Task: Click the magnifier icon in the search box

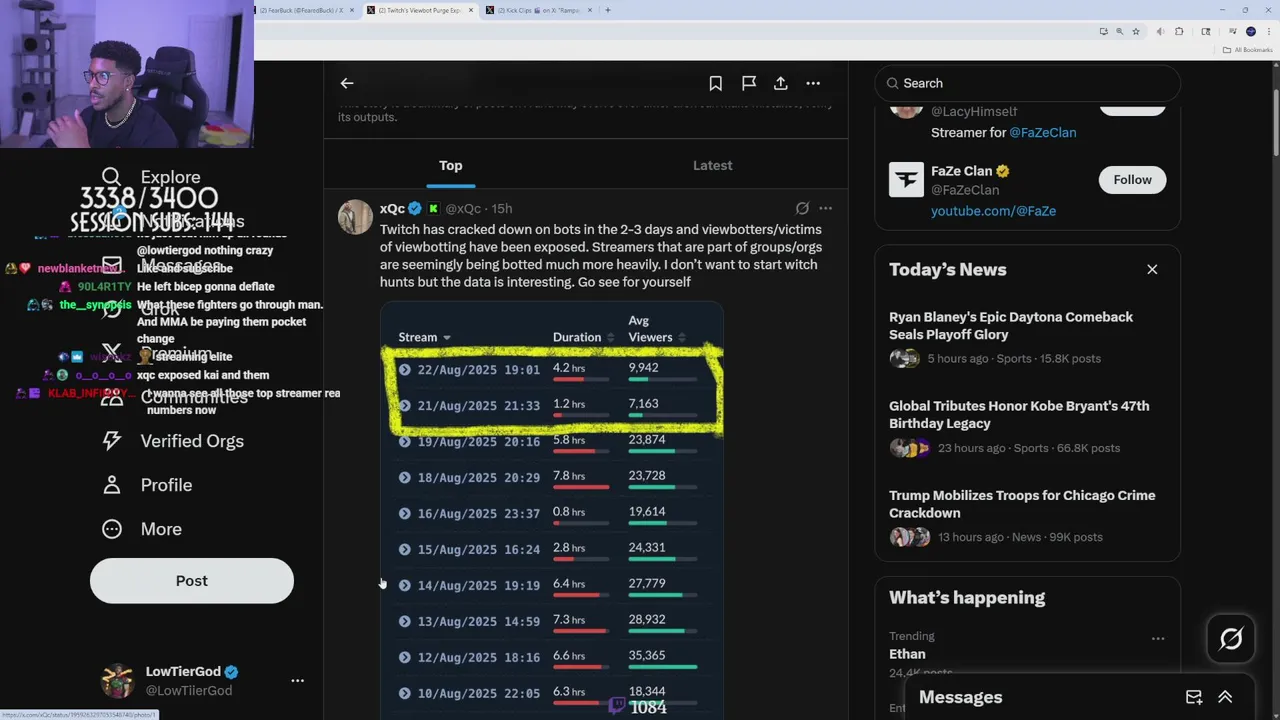Action: coord(892,83)
